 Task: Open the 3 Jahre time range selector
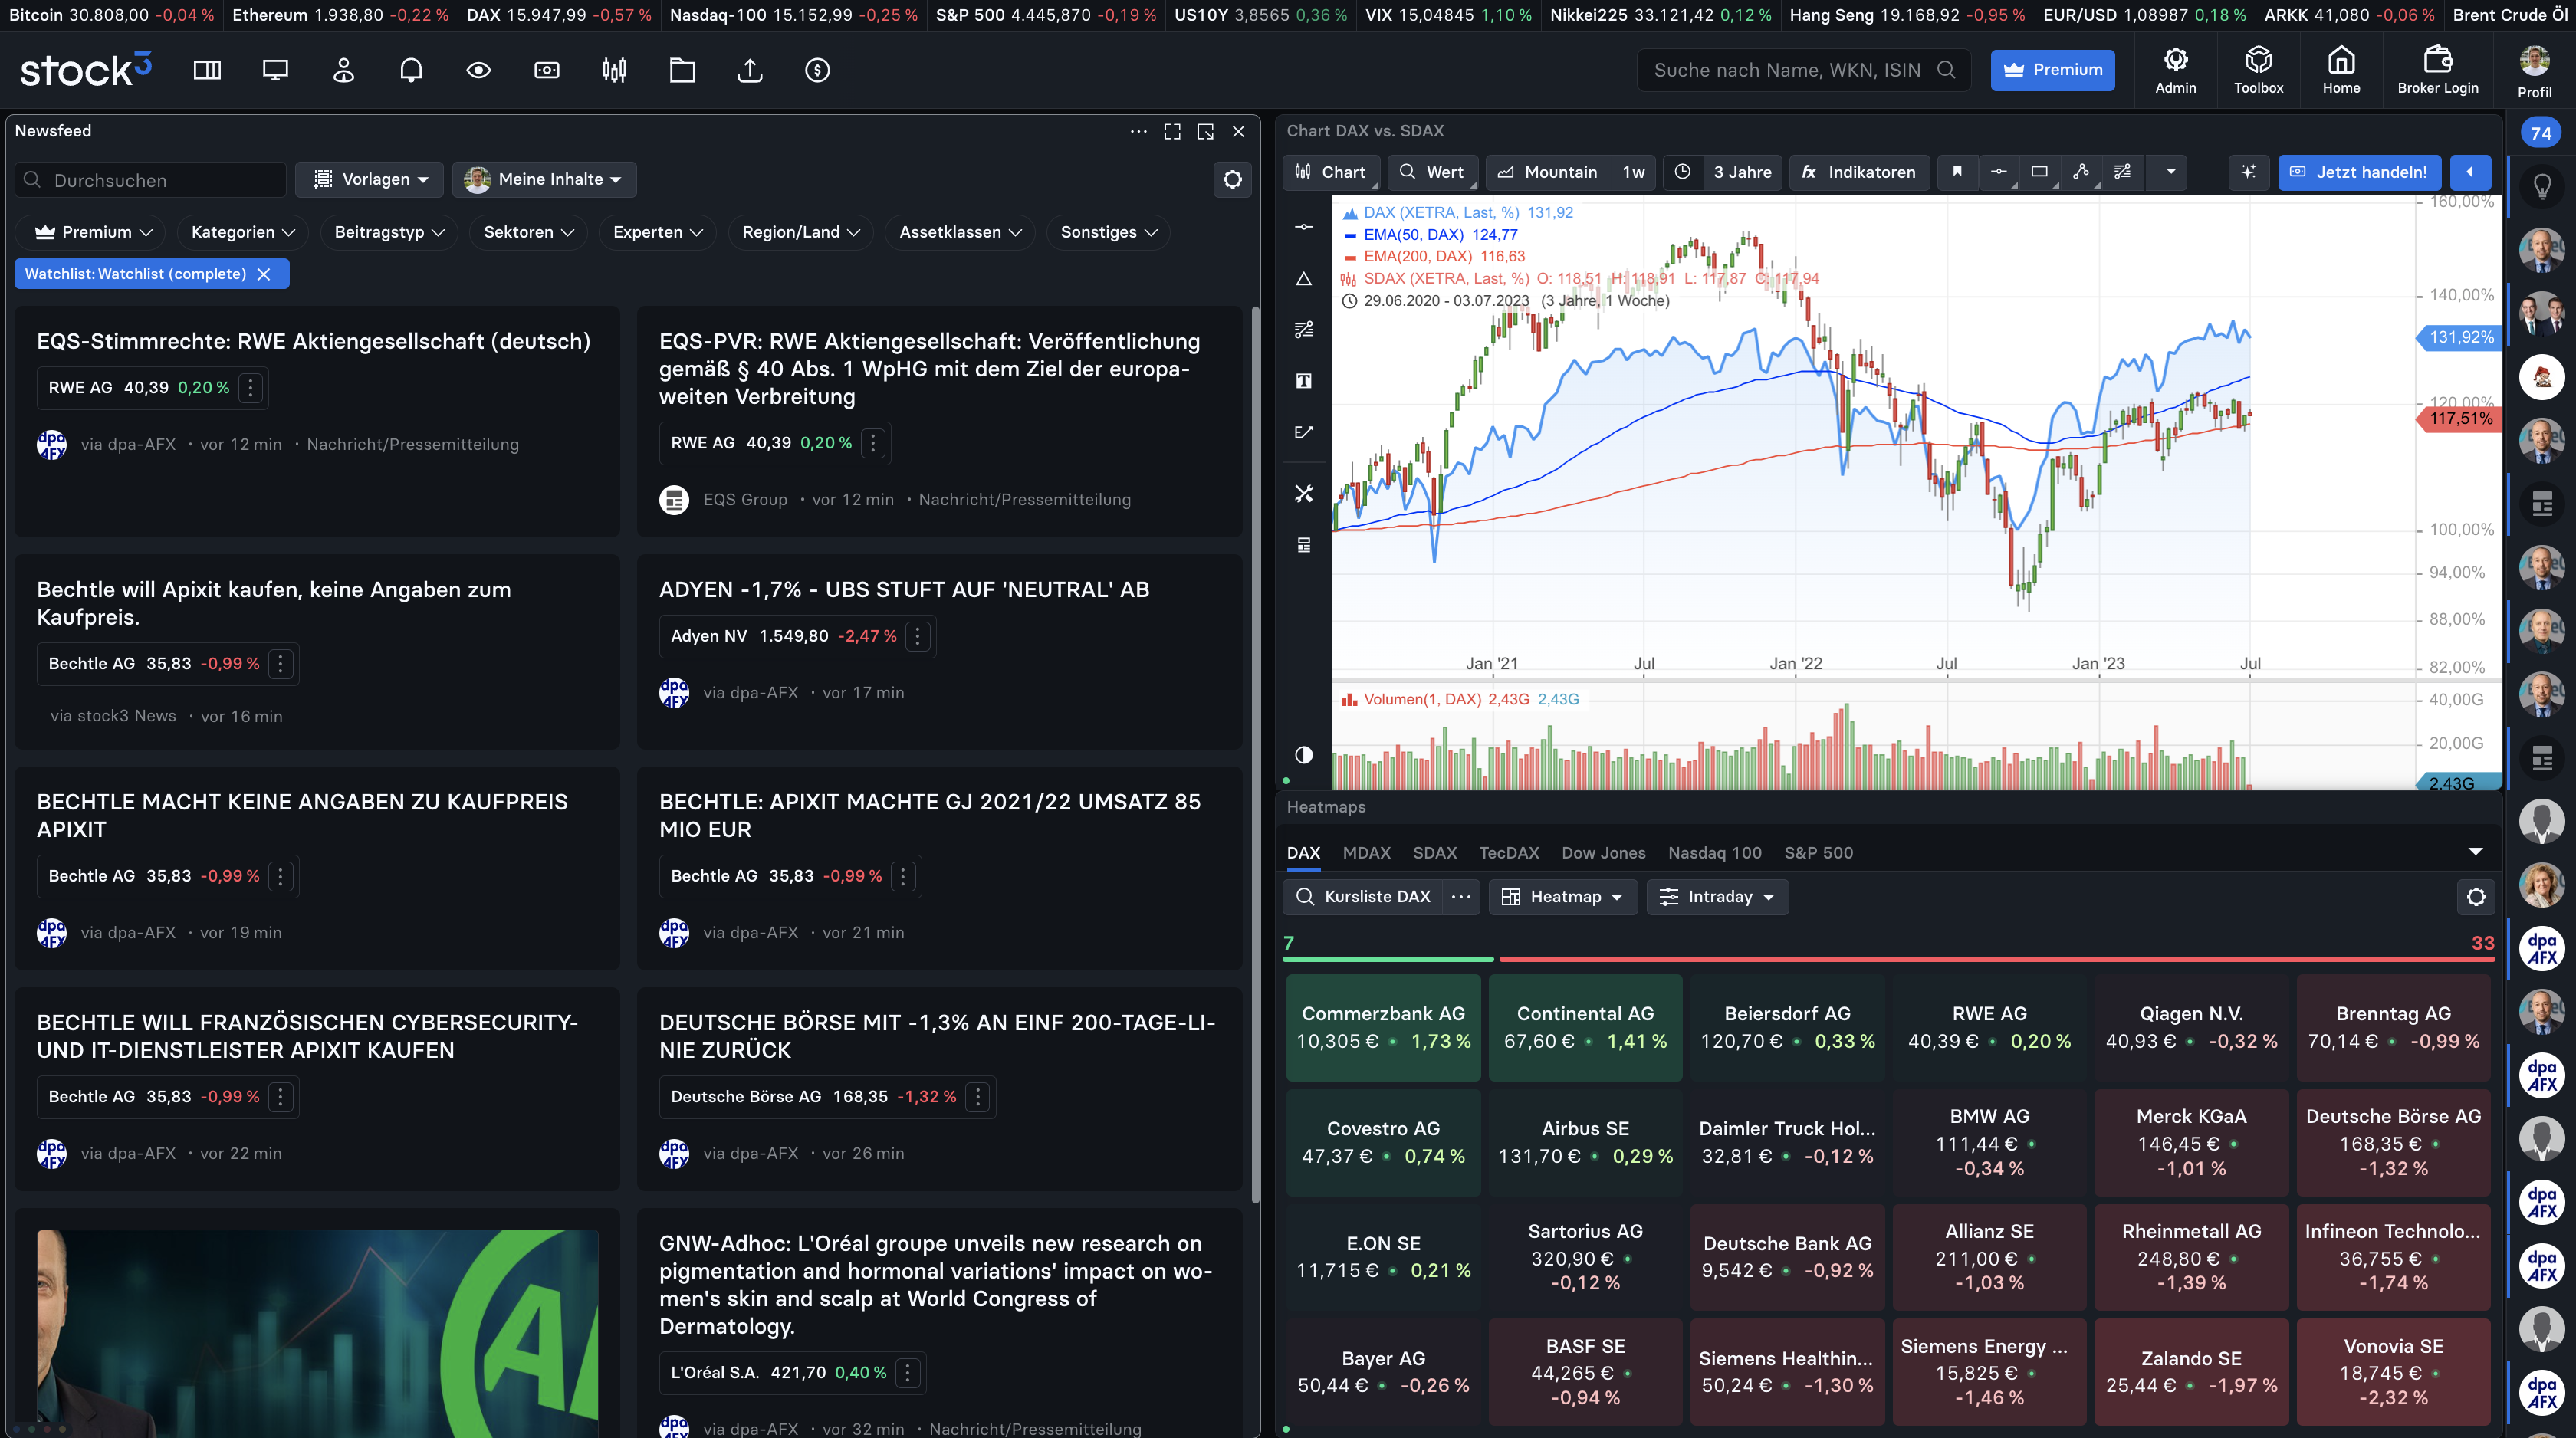pos(1742,172)
